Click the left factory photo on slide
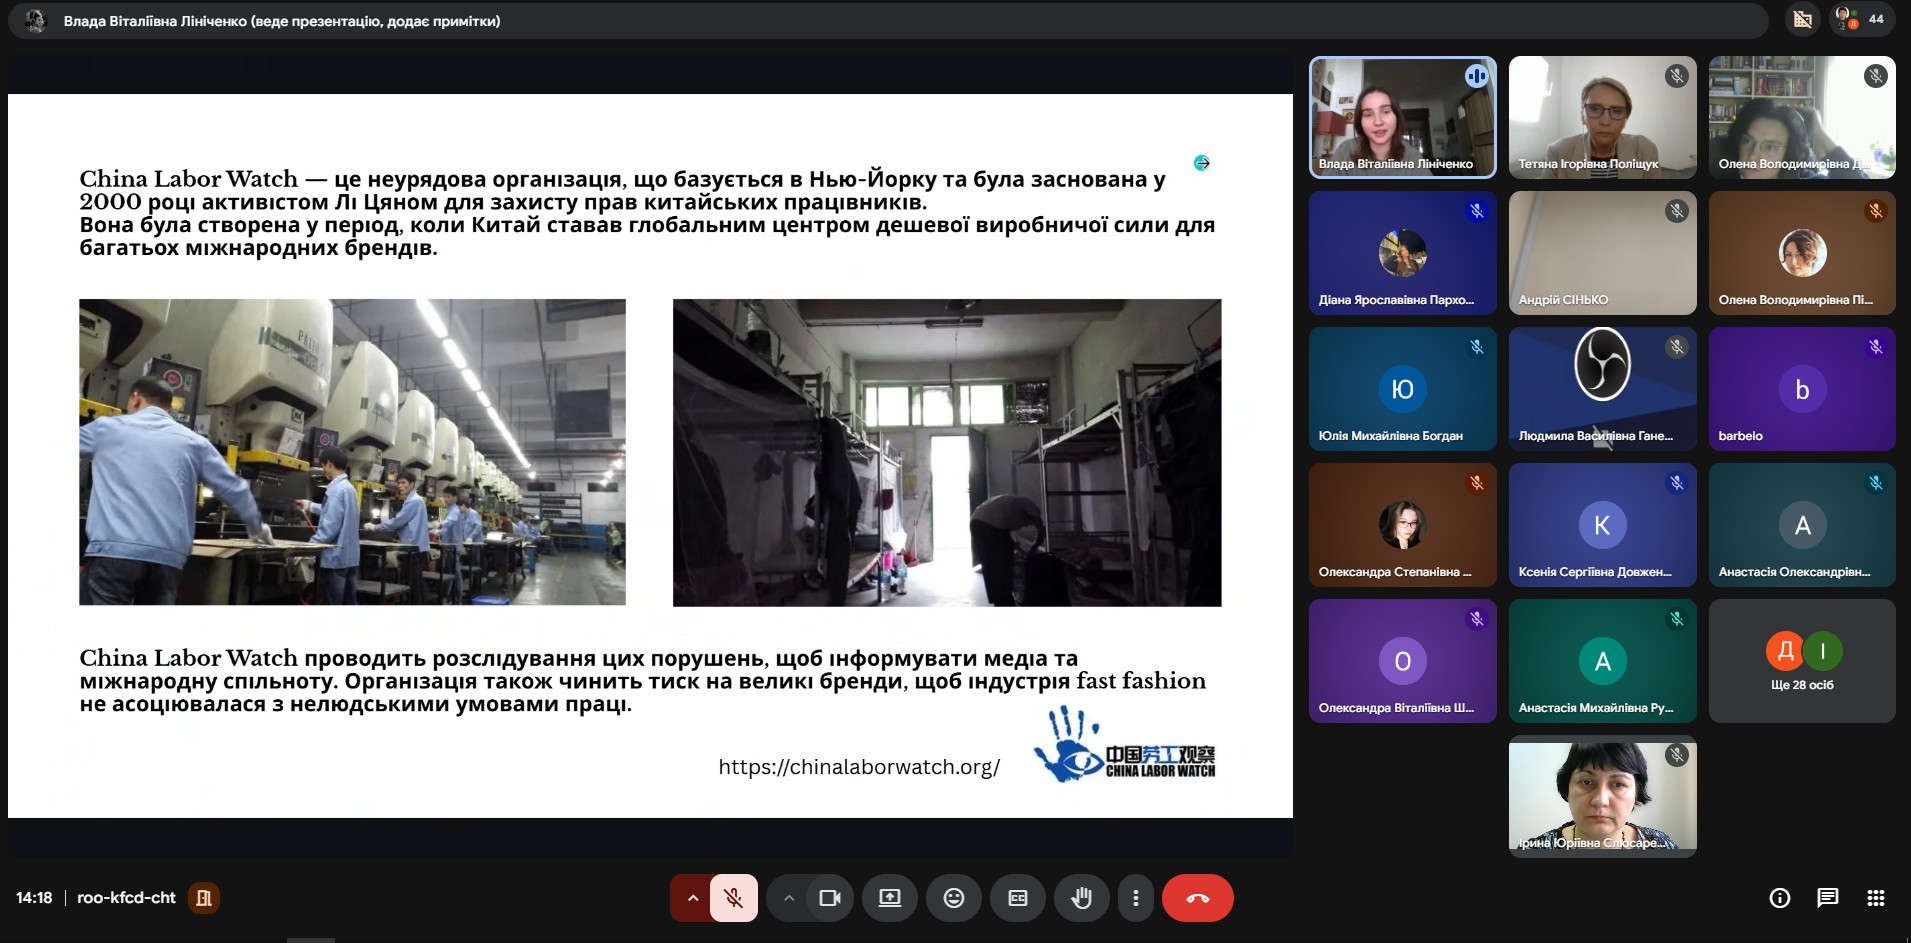Viewport: 1911px width, 943px height. tap(352, 452)
